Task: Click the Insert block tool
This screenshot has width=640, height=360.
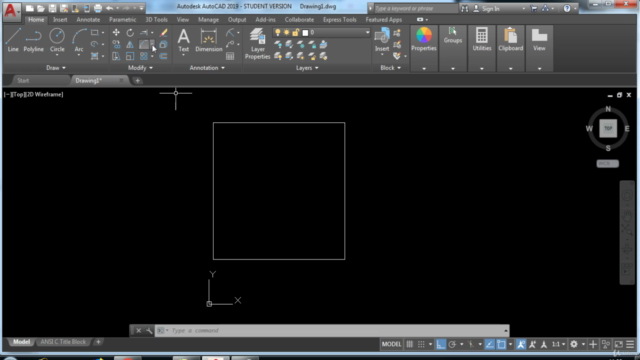Action: pyautogui.click(x=382, y=40)
